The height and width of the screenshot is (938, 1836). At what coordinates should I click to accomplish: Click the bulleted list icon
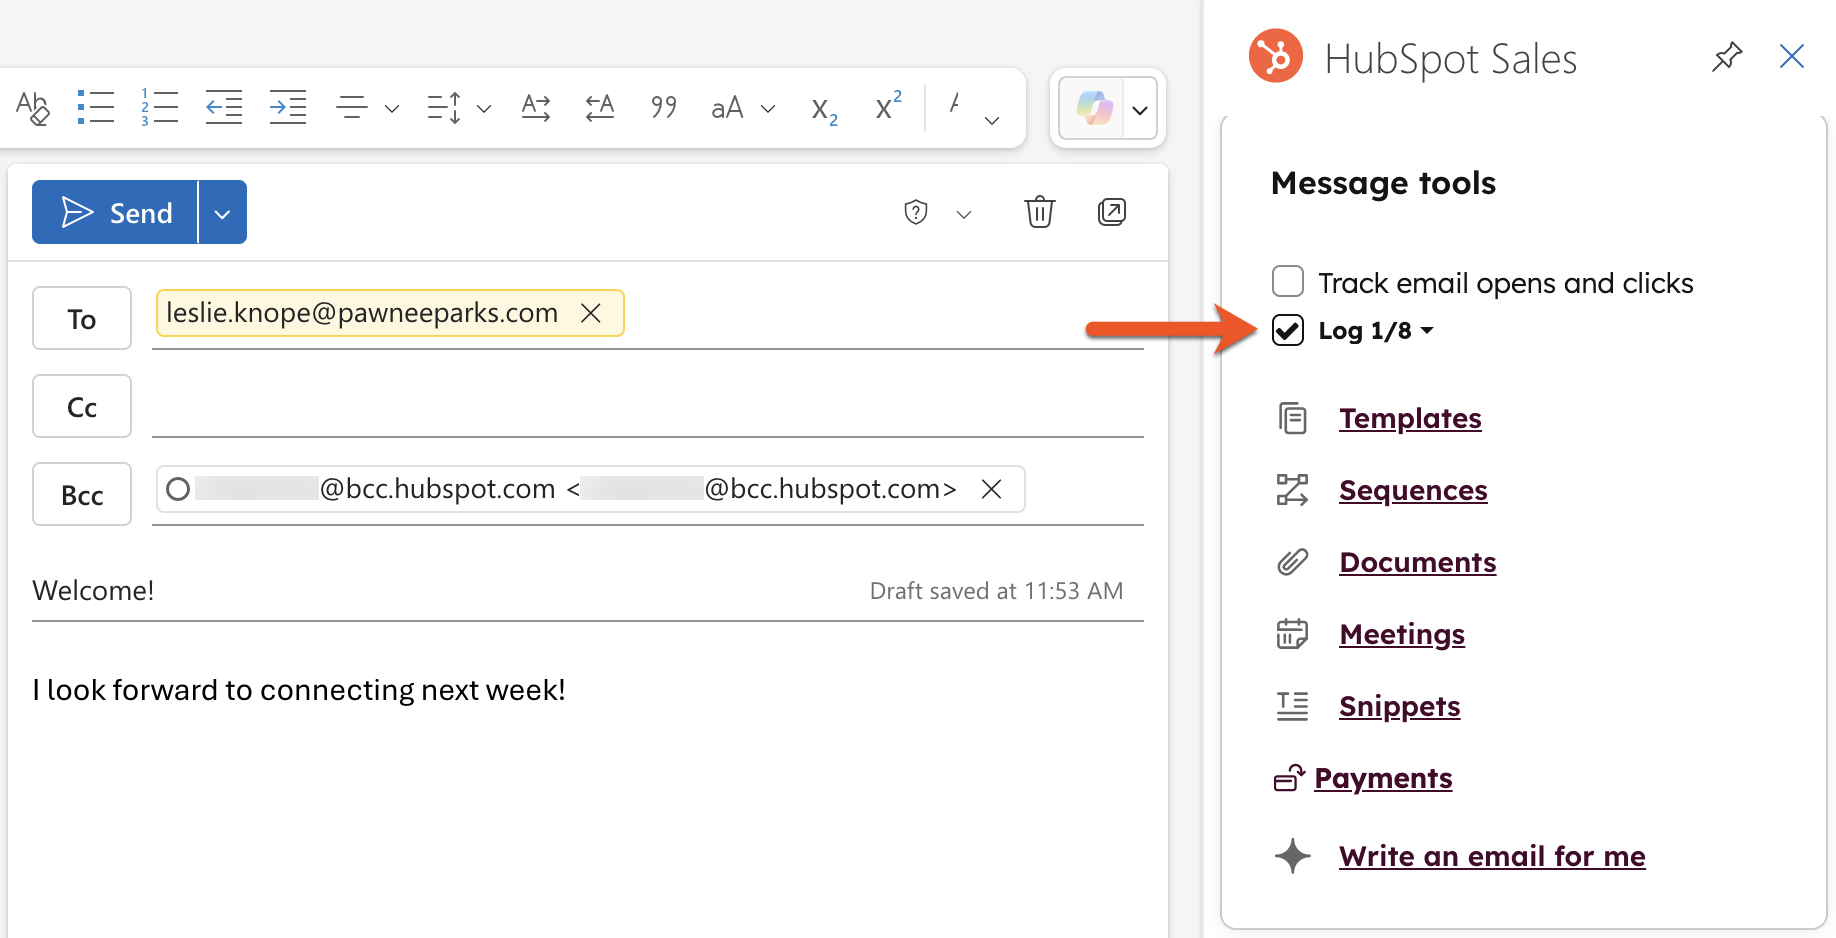click(96, 107)
